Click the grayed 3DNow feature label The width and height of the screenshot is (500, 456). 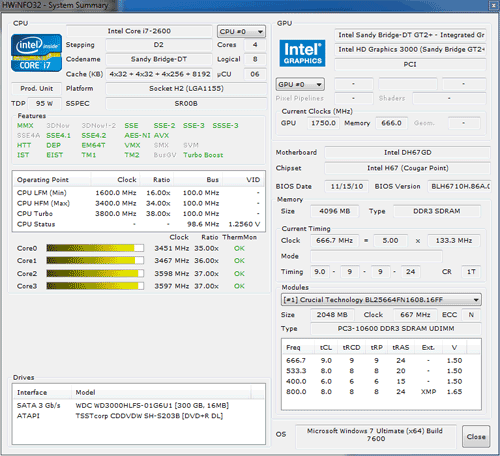point(58,126)
